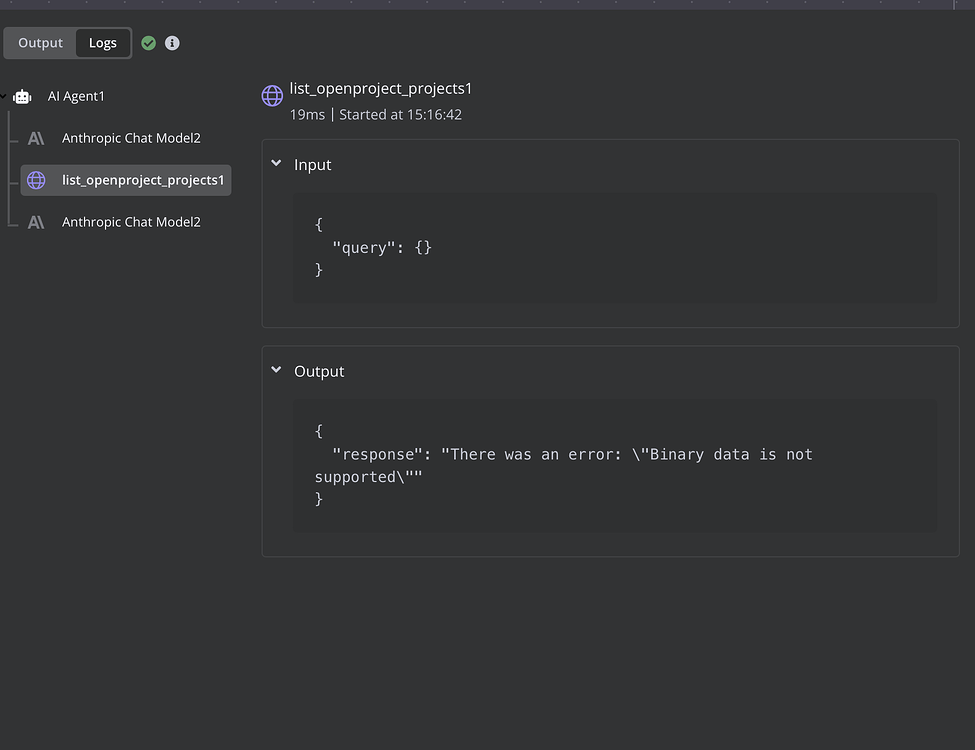This screenshot has width=975, height=750.
Task: Select the Anthropic icon on second Chat Model2
Action: [37, 221]
